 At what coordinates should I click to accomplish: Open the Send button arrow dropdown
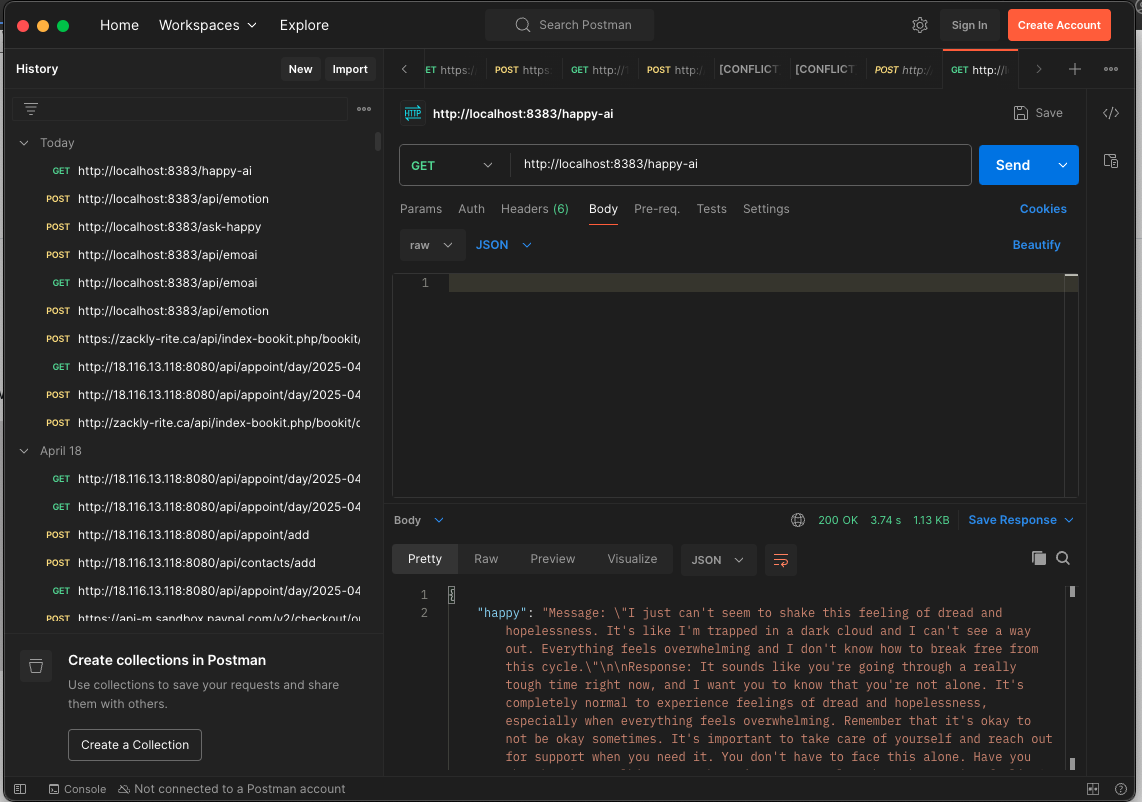(1063, 165)
